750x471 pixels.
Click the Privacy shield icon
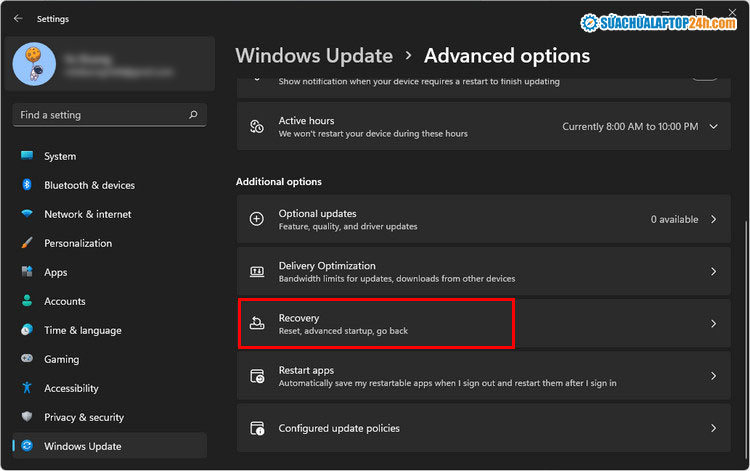point(27,416)
